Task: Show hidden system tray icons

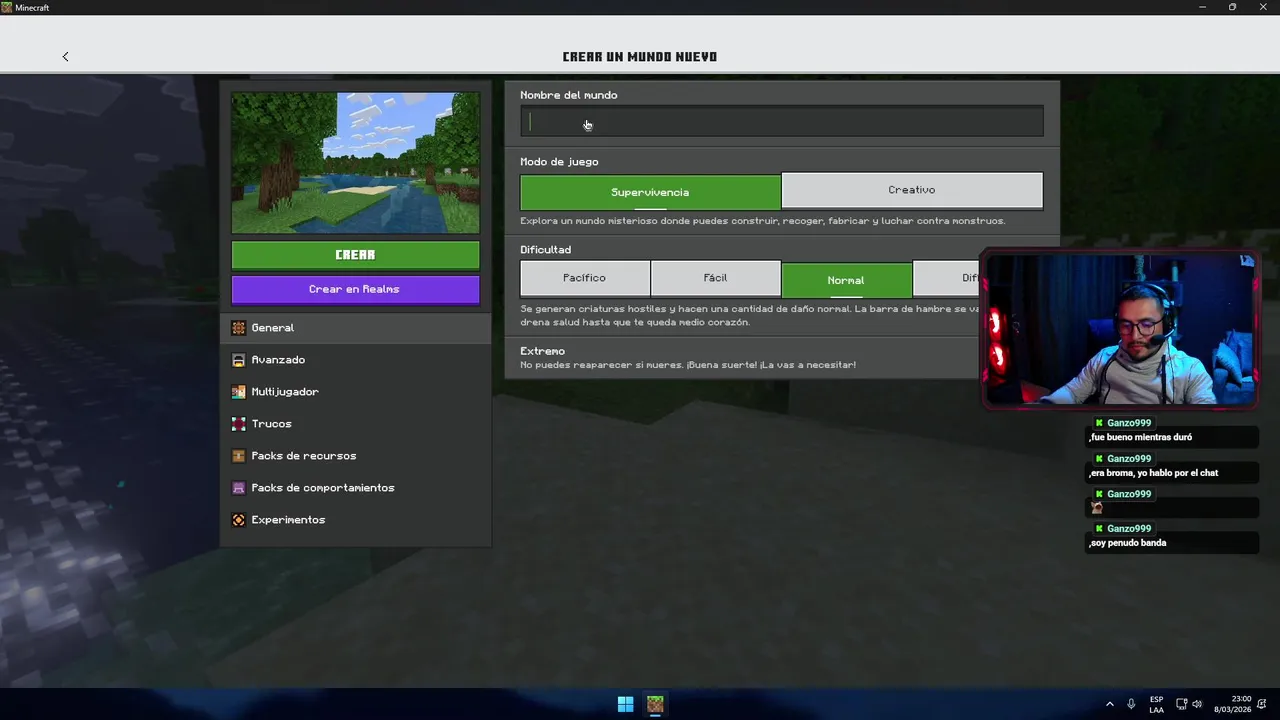Action: coord(1109,704)
